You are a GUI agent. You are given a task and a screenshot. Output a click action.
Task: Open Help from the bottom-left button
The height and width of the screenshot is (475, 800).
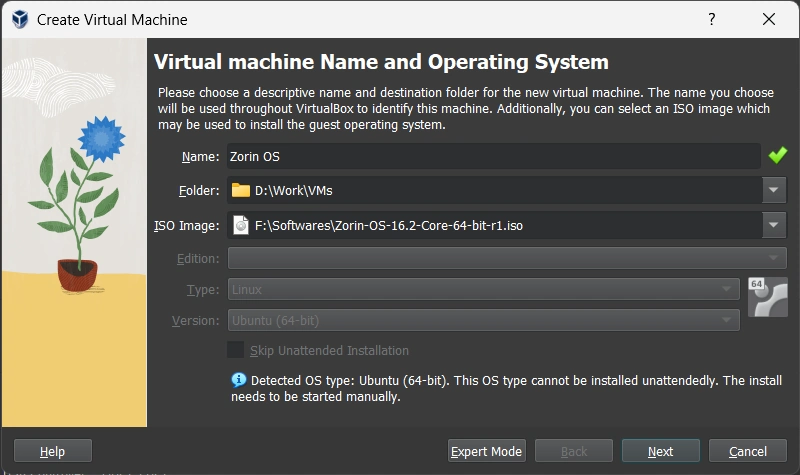(52, 451)
